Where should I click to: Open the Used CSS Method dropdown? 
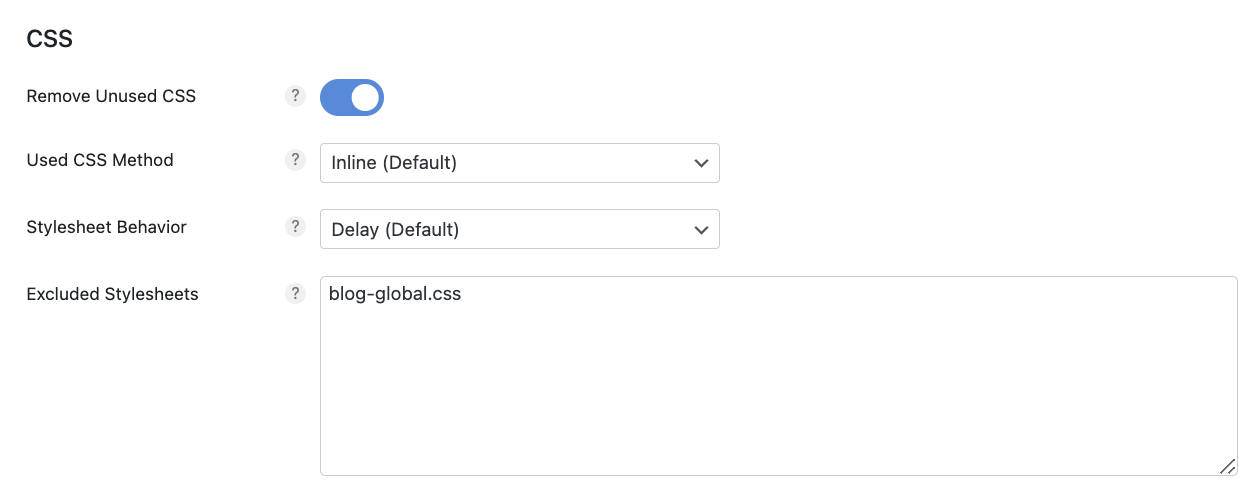pos(520,162)
